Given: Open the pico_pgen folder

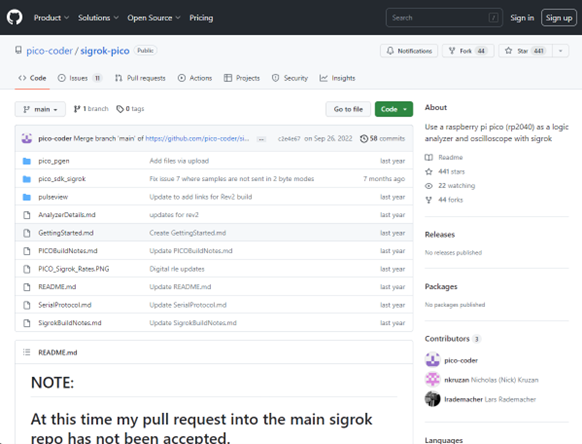Looking at the screenshot, I should click(54, 161).
